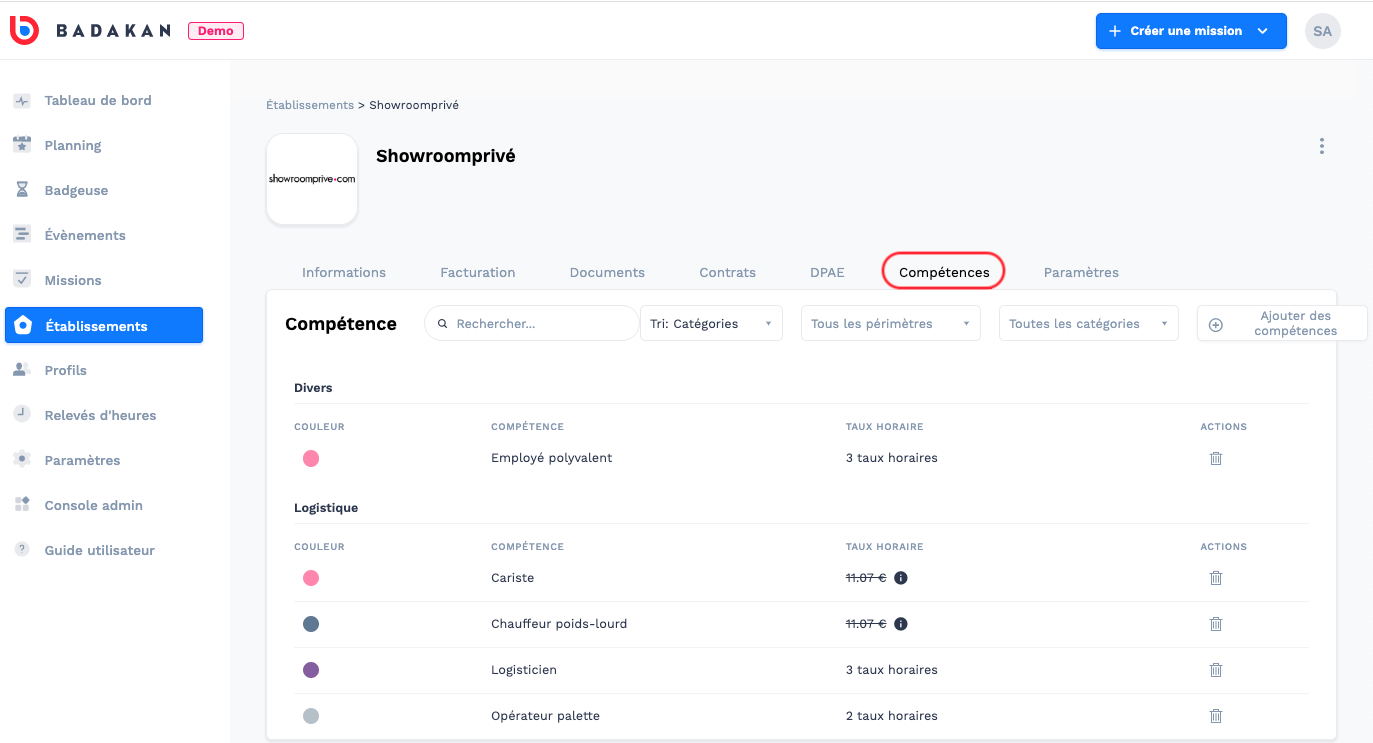
Task: Go to Établissements breadcrumb link
Action: 310,105
